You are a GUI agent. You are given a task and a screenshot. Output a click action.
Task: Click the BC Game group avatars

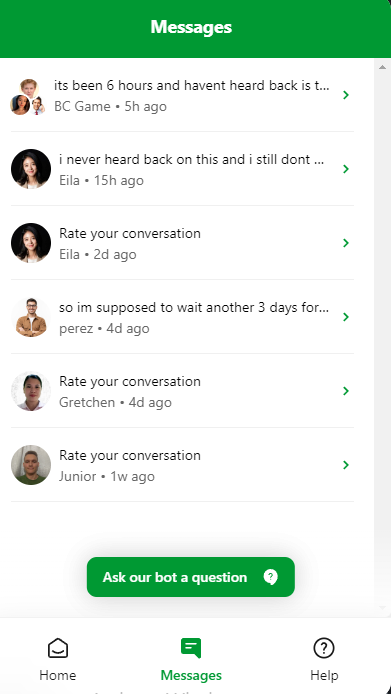(x=28, y=97)
